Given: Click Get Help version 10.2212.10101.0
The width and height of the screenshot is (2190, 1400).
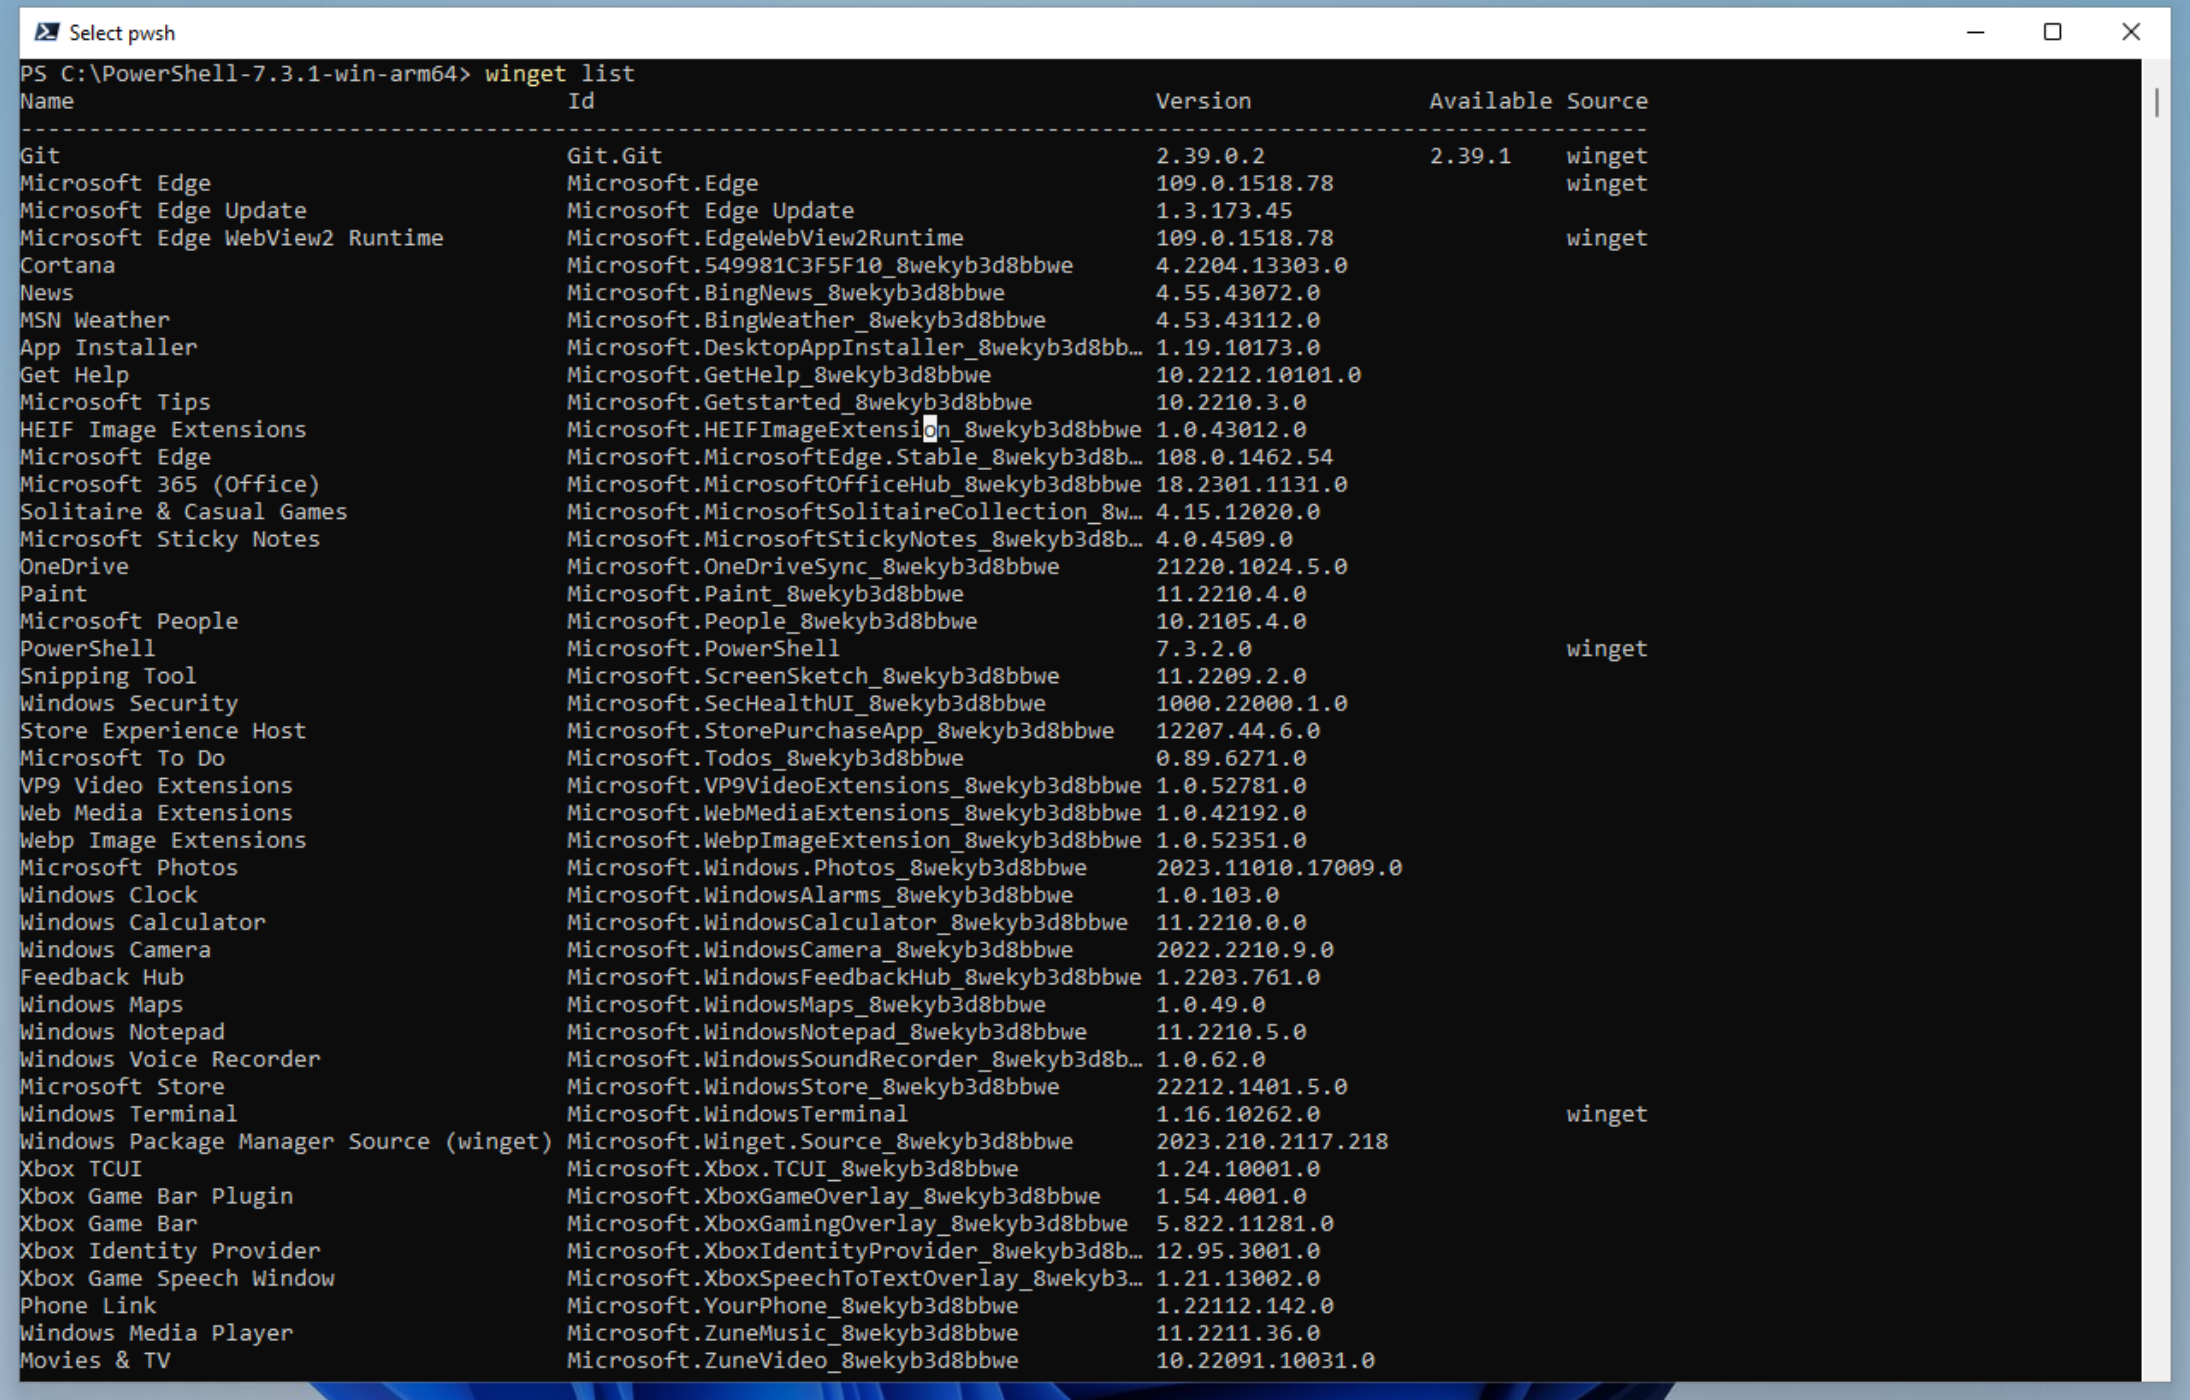Looking at the screenshot, I should [1258, 375].
